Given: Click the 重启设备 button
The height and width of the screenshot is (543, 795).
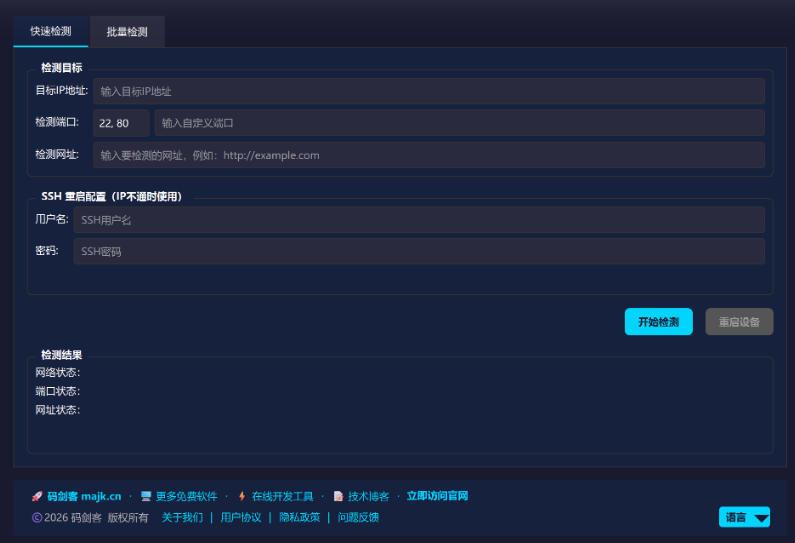Looking at the screenshot, I should (x=739, y=321).
